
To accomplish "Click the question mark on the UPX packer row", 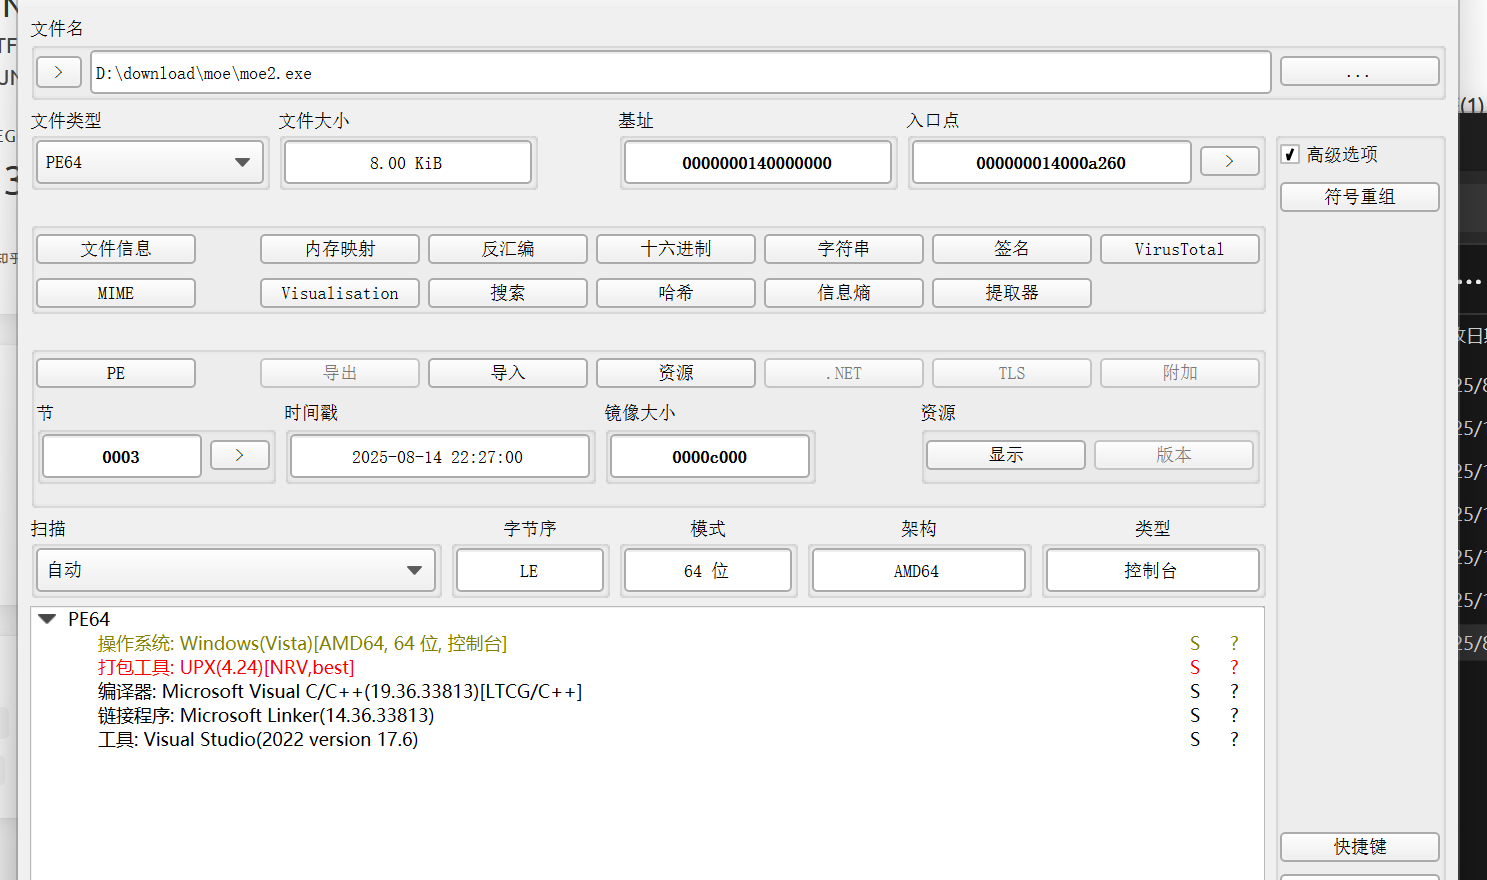I will [1234, 667].
